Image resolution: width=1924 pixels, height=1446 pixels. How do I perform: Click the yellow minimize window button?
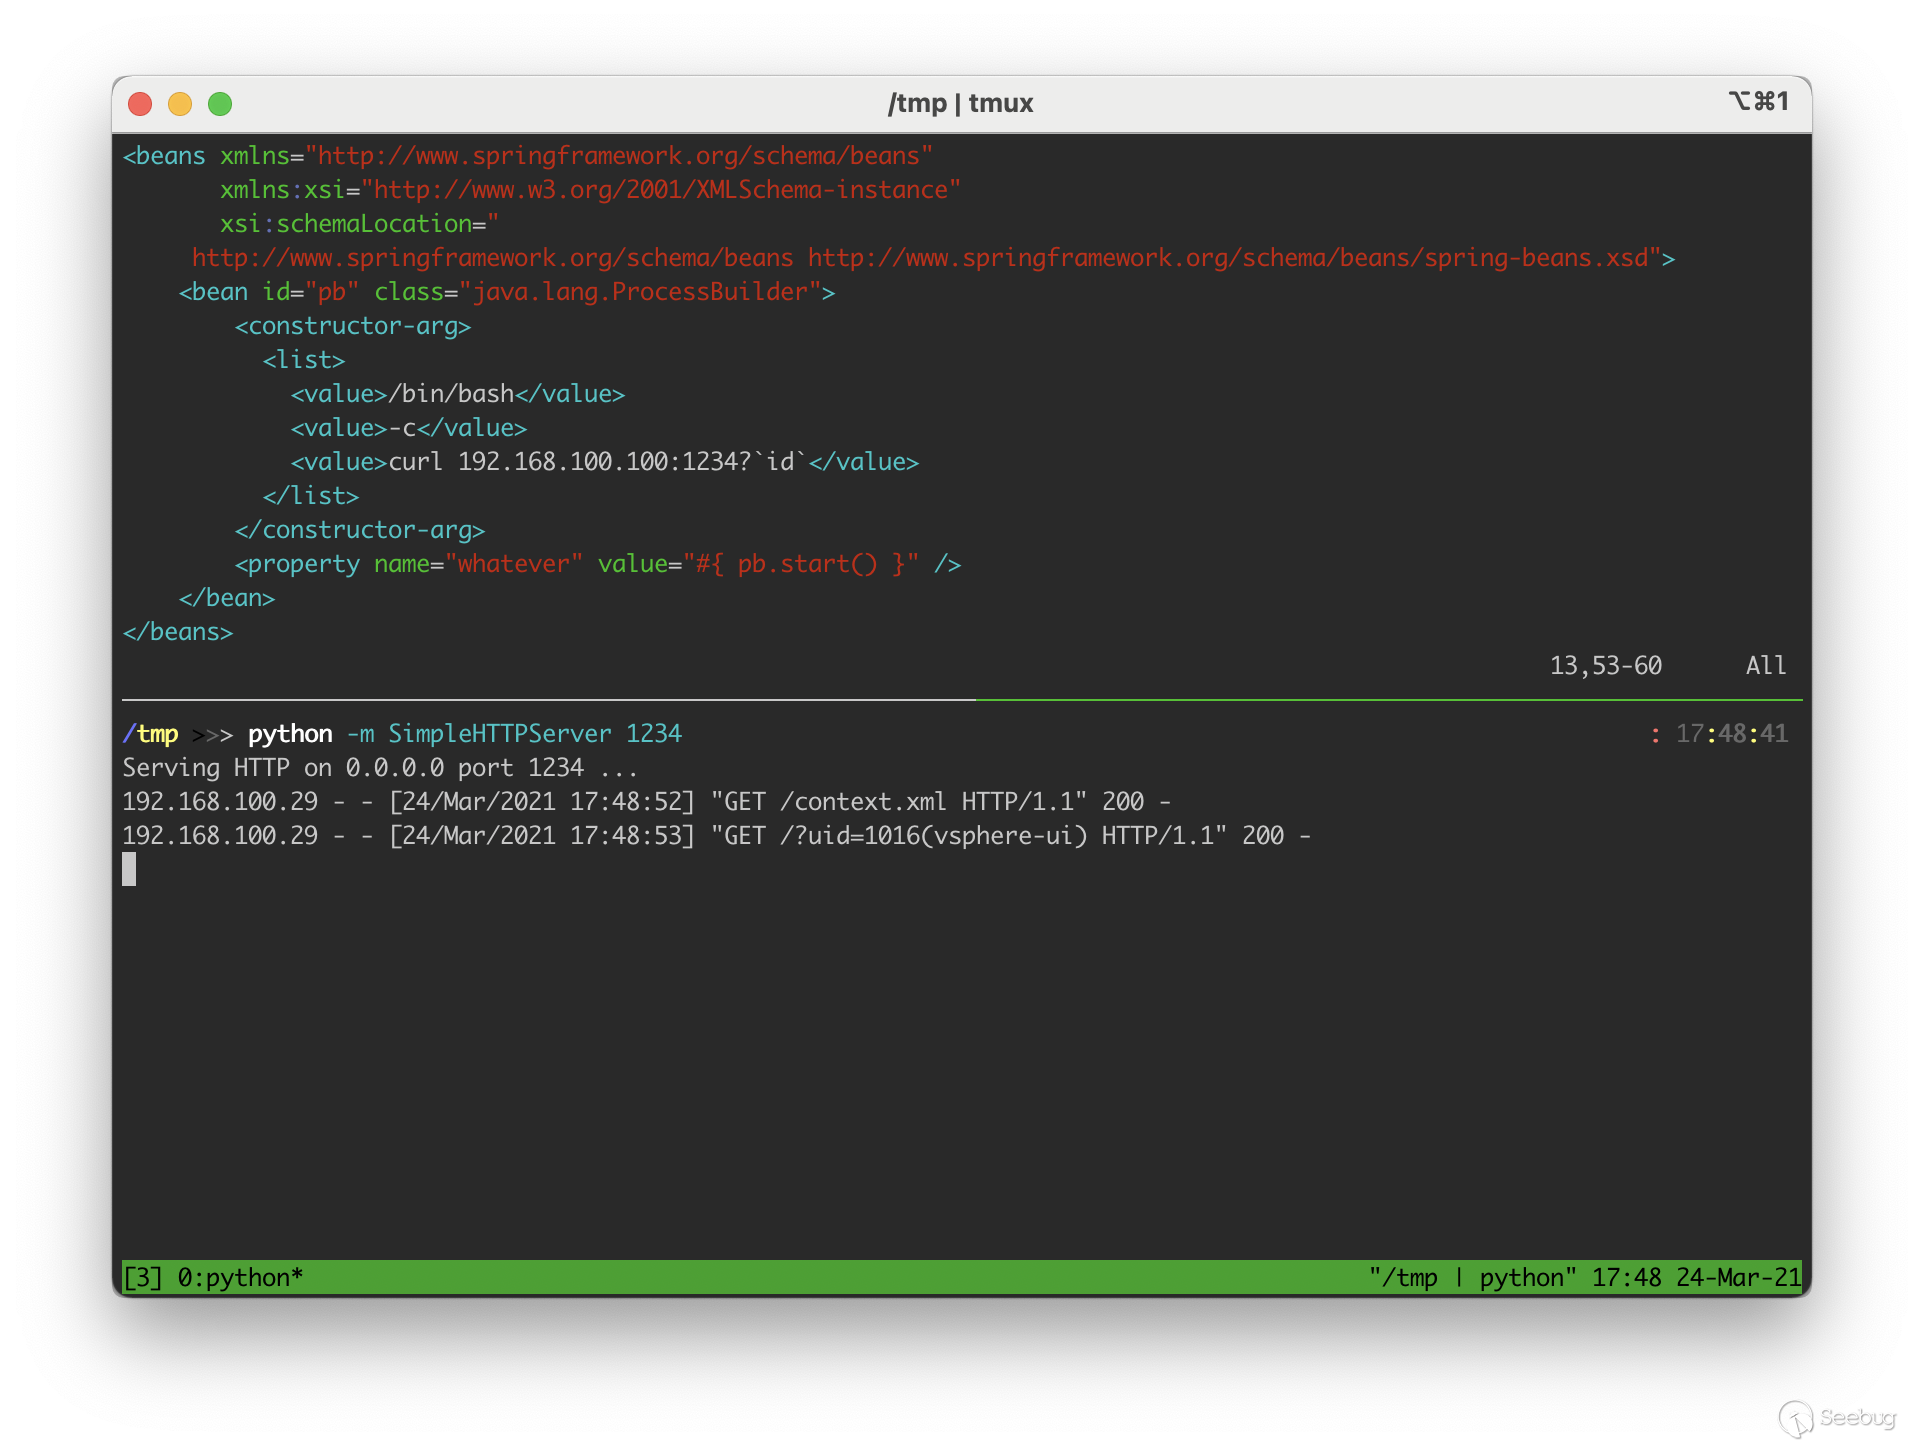pyautogui.click(x=180, y=104)
